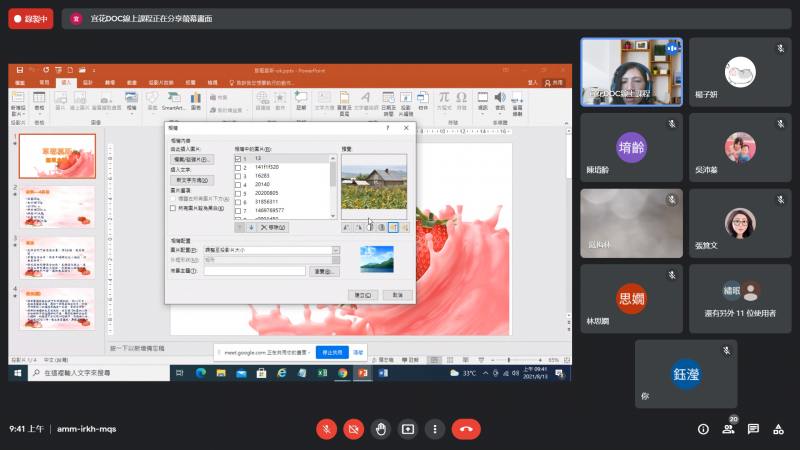Click the theme input field
The height and width of the screenshot is (450, 800).
[255, 271]
